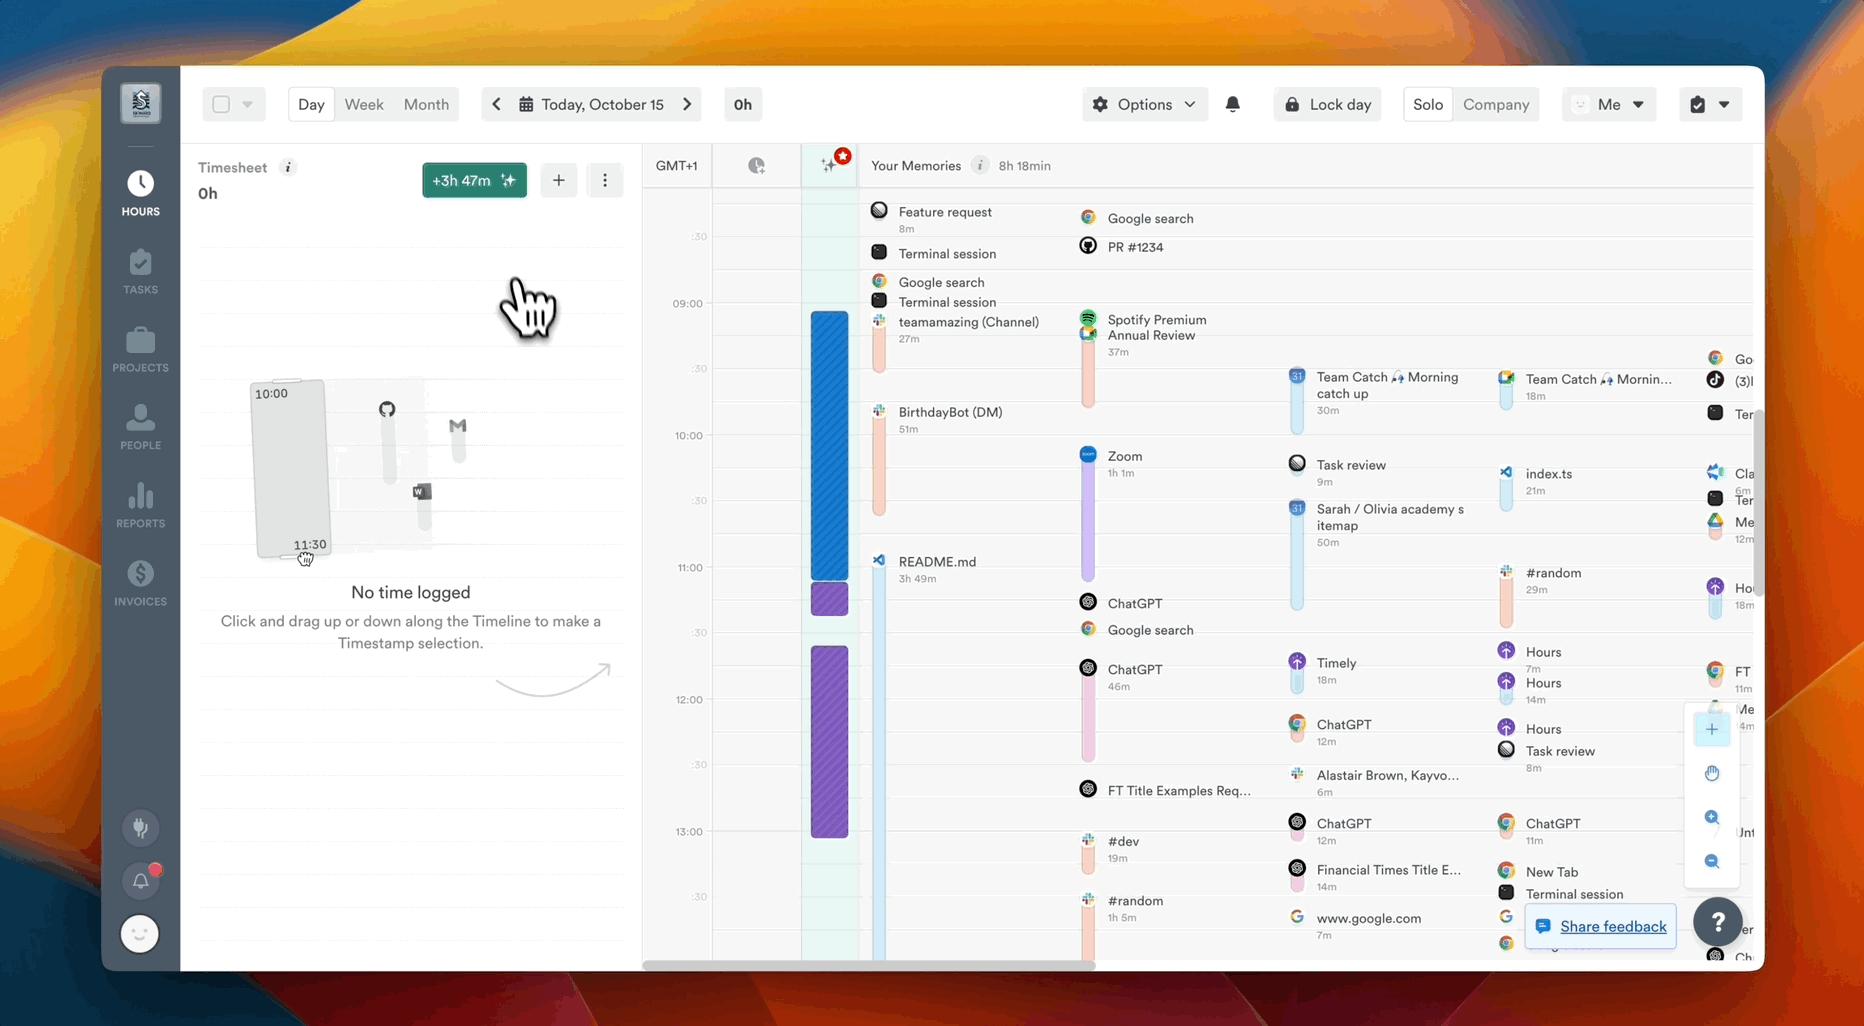
Task: Go to the Reports section
Action: pos(140,506)
